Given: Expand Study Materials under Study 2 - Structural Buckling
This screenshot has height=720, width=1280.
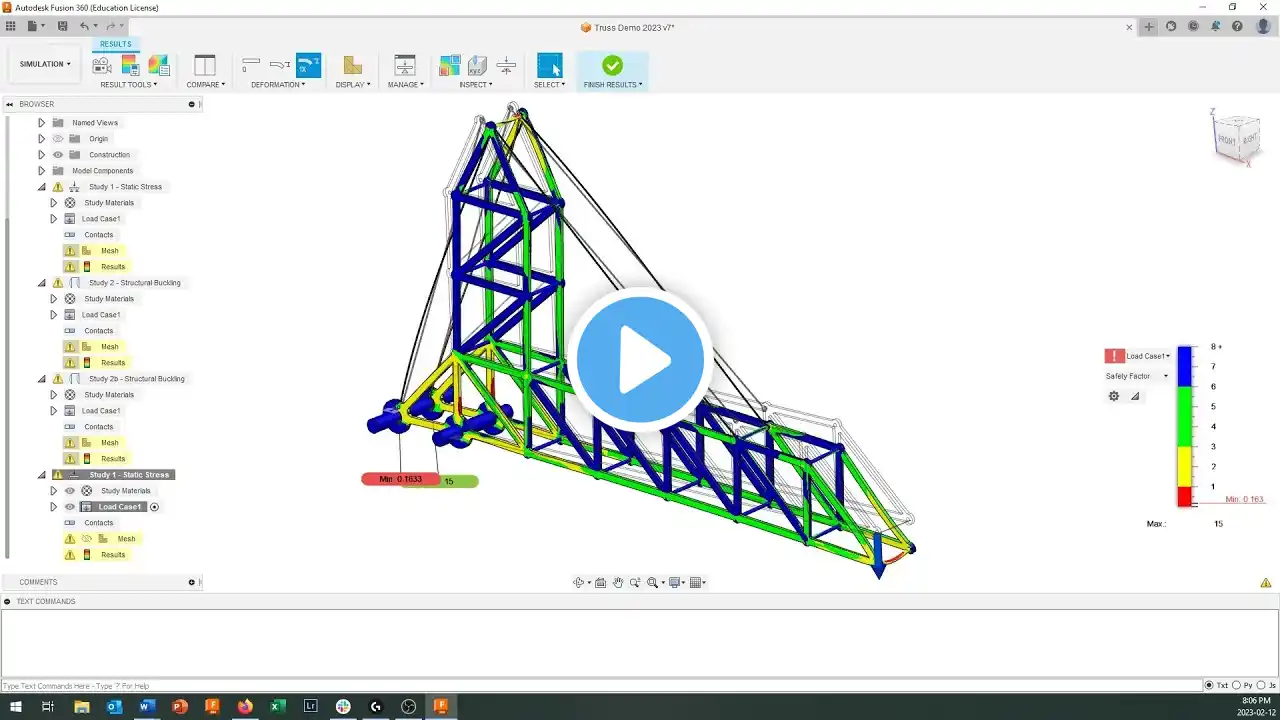Looking at the screenshot, I should (x=54, y=299).
